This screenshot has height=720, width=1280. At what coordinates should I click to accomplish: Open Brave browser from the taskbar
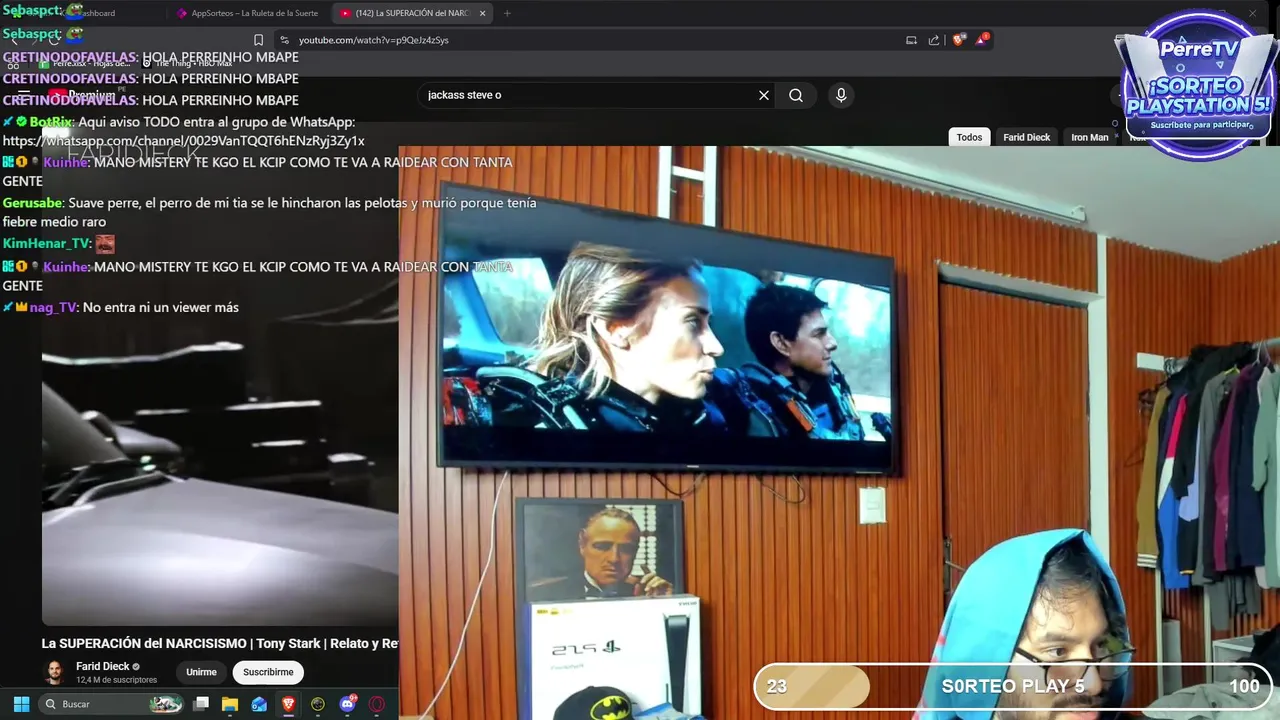(289, 704)
